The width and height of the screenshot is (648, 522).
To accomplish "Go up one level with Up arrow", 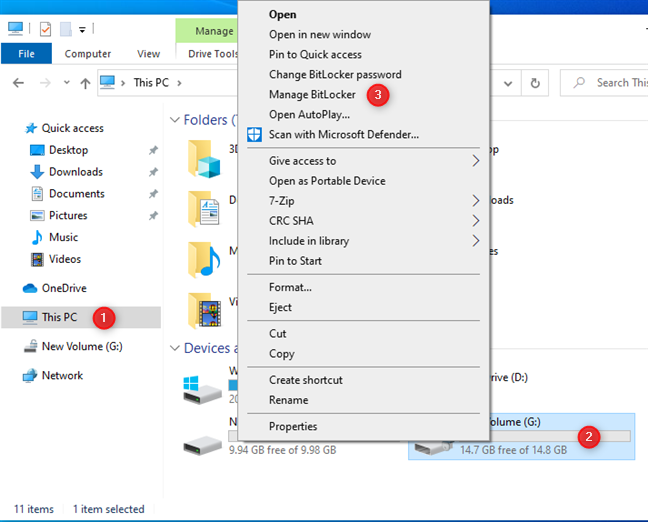I will [85, 83].
